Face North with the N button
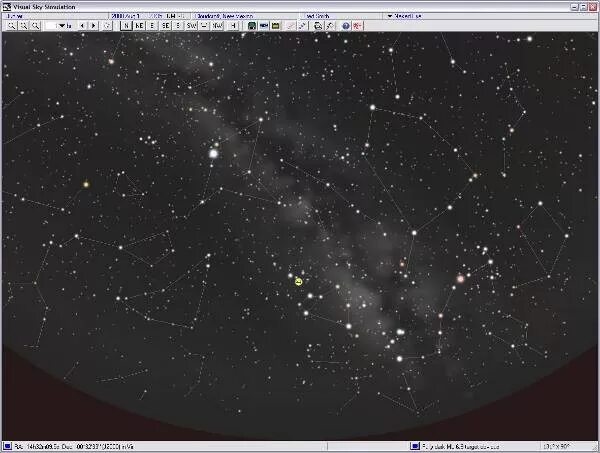This screenshot has width=600, height=453. [x=126, y=26]
